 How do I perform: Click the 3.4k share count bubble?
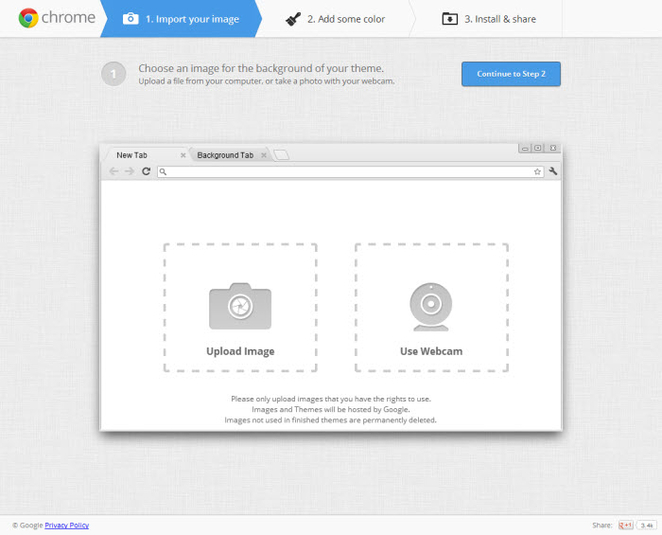647,525
